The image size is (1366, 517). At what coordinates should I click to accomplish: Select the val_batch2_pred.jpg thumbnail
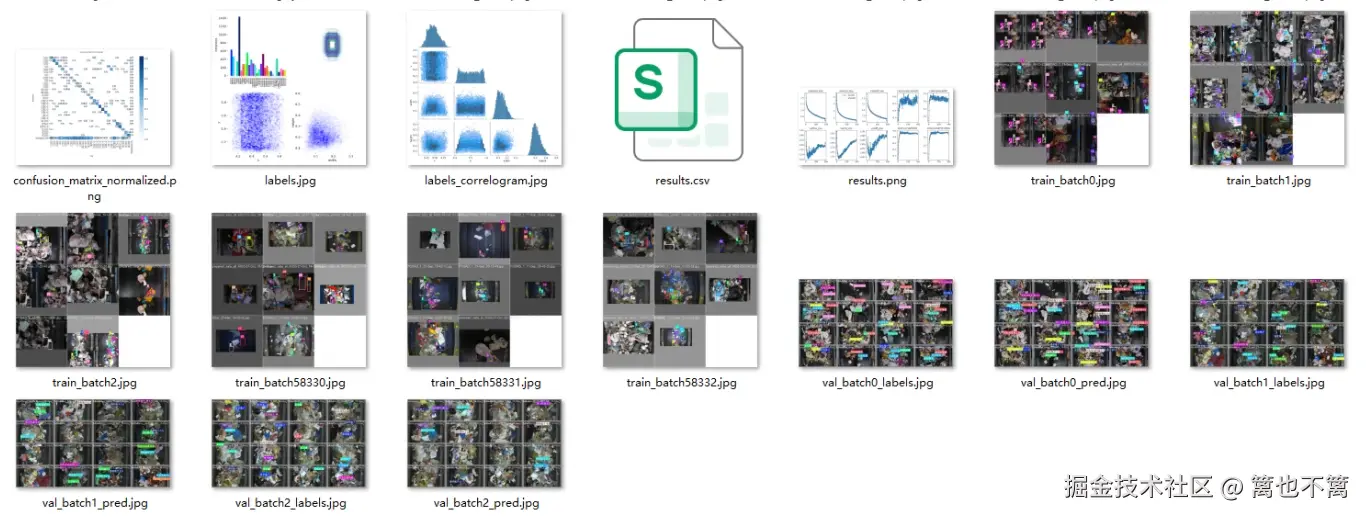(x=485, y=444)
